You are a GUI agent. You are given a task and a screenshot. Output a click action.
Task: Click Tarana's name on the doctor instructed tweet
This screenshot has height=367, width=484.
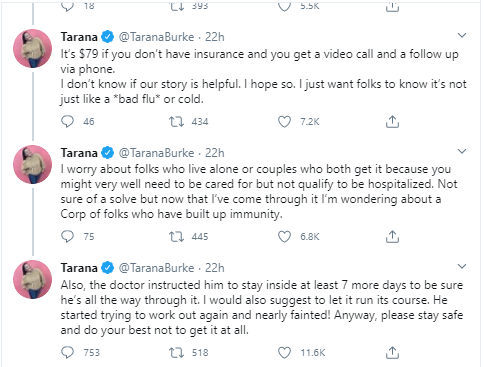(x=79, y=268)
